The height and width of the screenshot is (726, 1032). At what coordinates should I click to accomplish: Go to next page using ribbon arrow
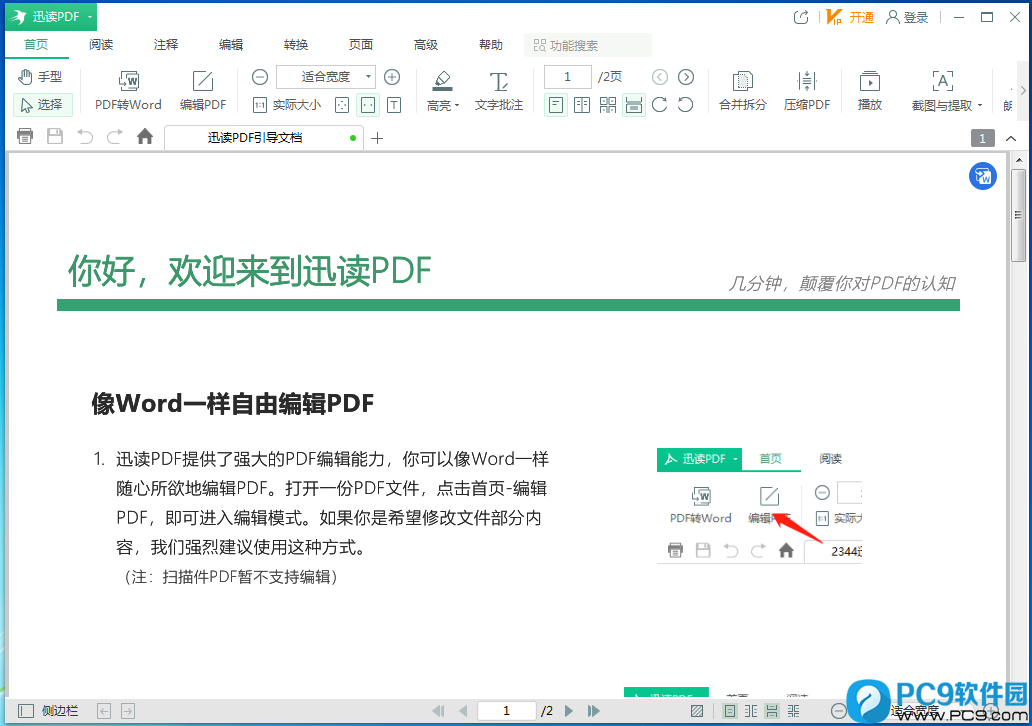[x=686, y=77]
